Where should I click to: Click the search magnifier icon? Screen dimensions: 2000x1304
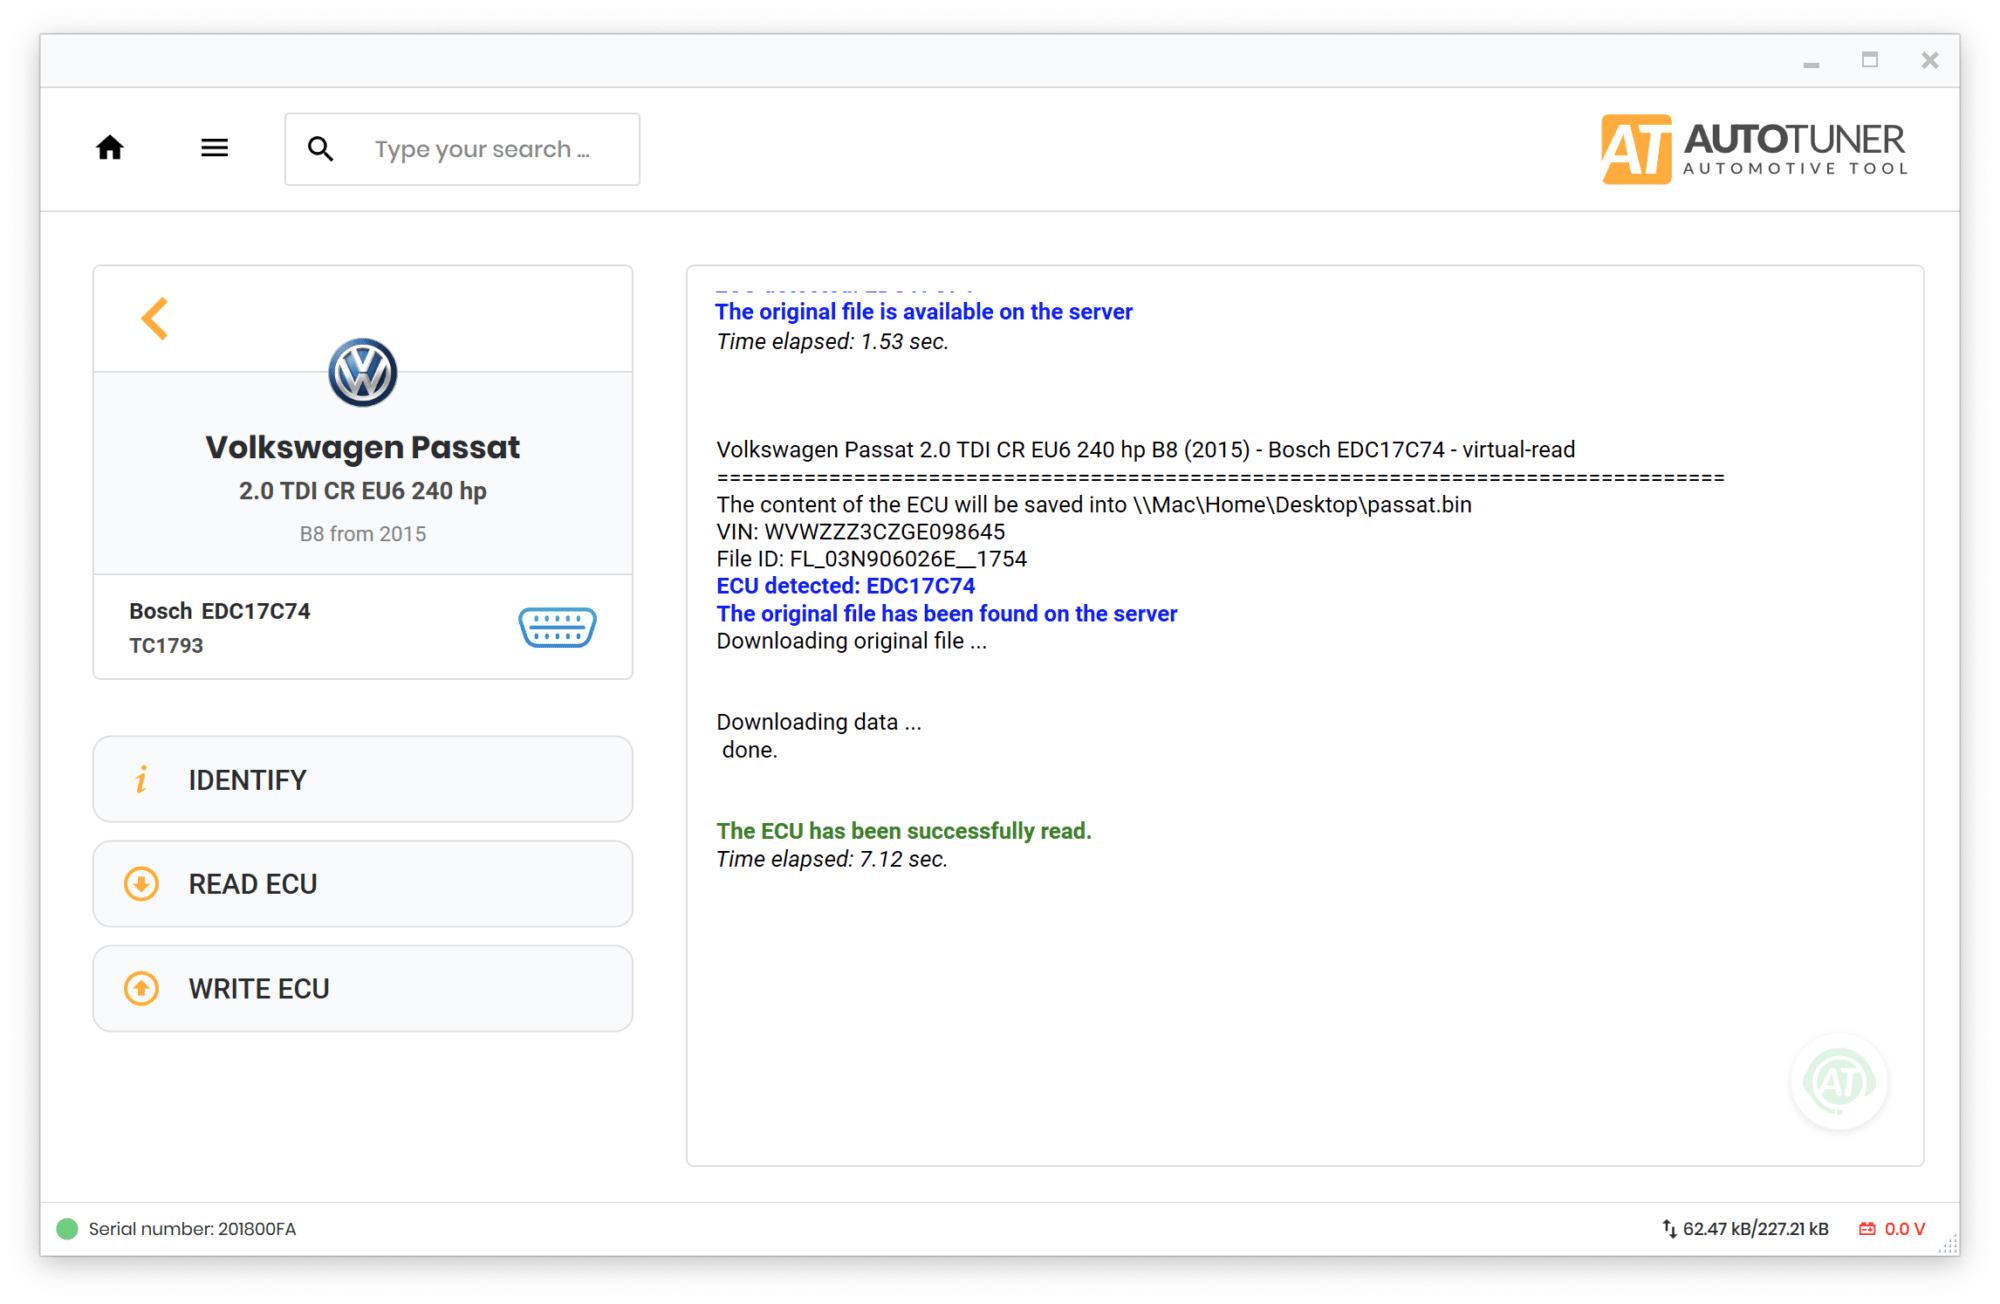(320, 149)
